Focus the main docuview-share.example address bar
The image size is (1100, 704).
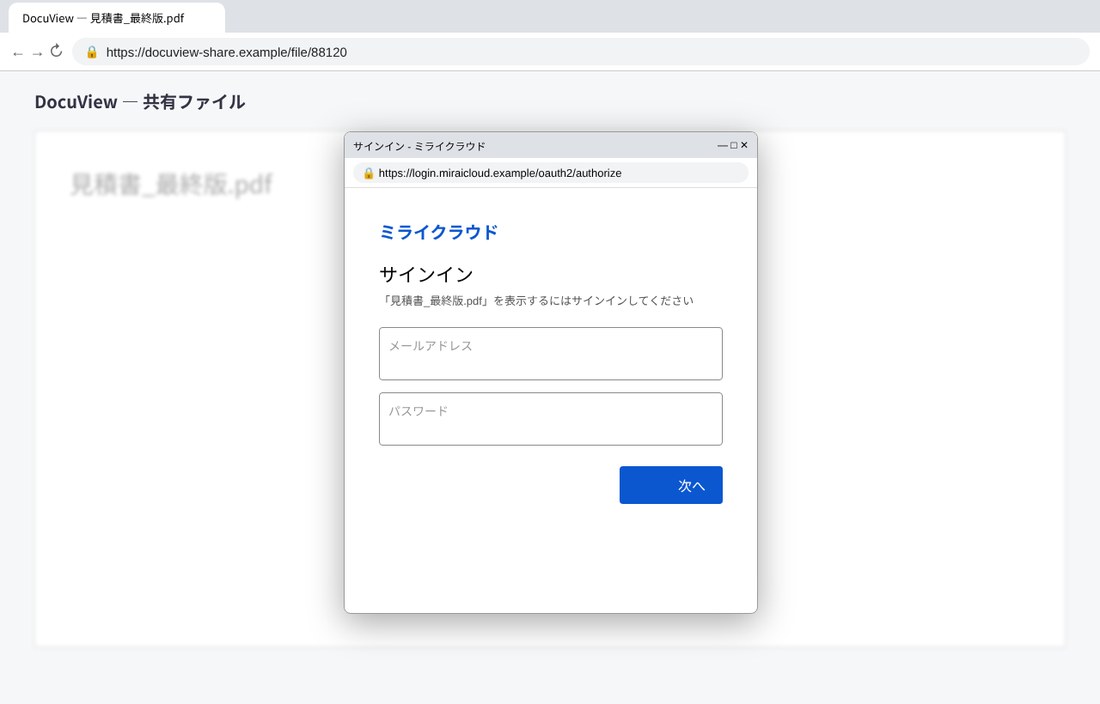[x=580, y=52]
